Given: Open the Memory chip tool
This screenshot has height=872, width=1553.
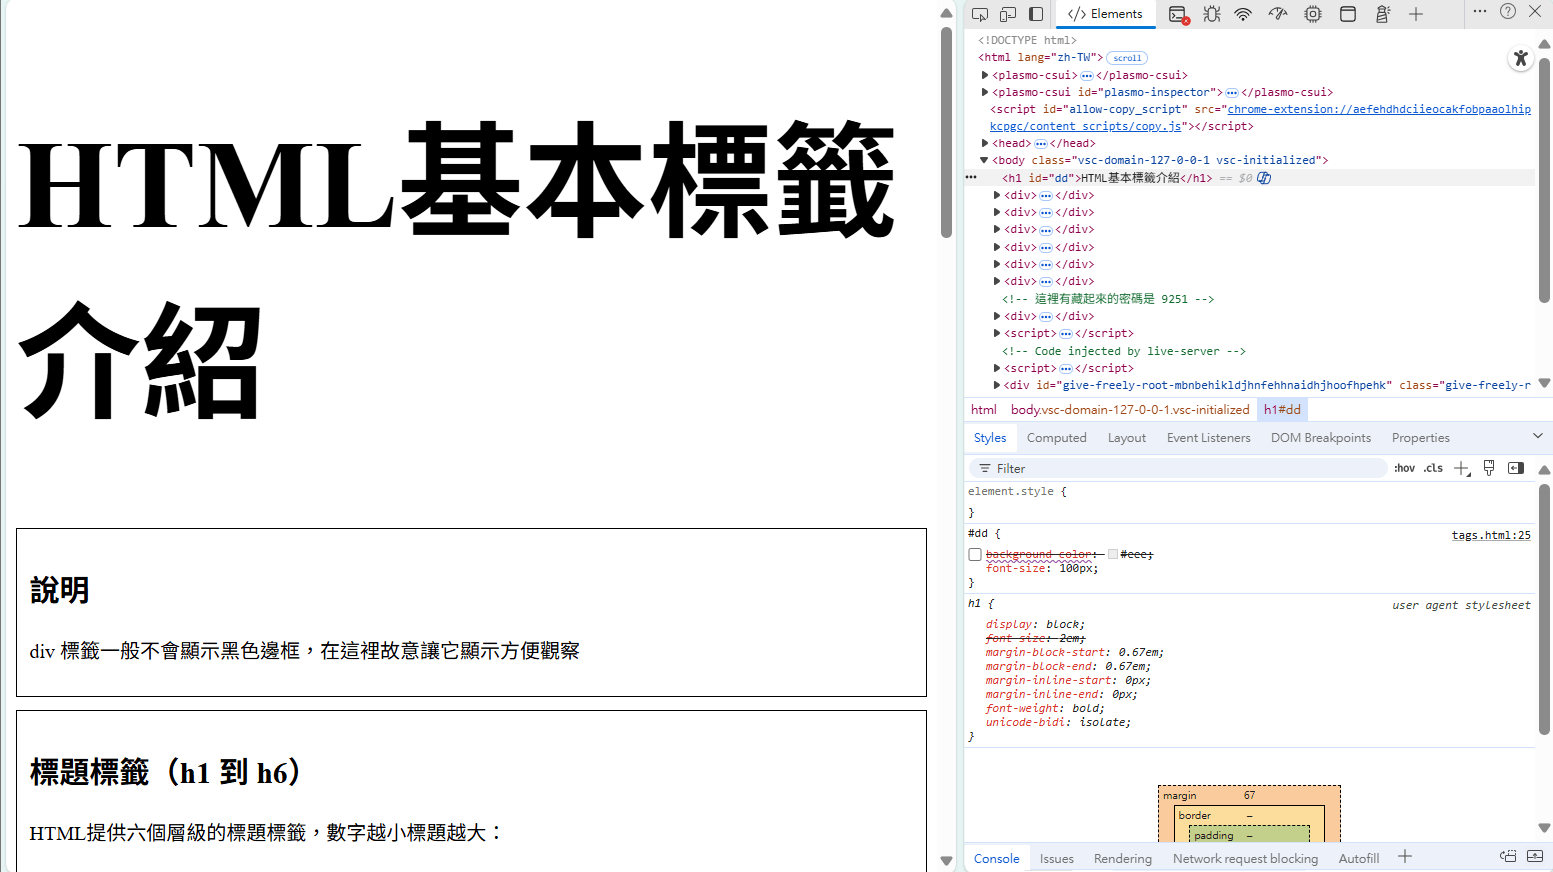Looking at the screenshot, I should (x=1313, y=14).
